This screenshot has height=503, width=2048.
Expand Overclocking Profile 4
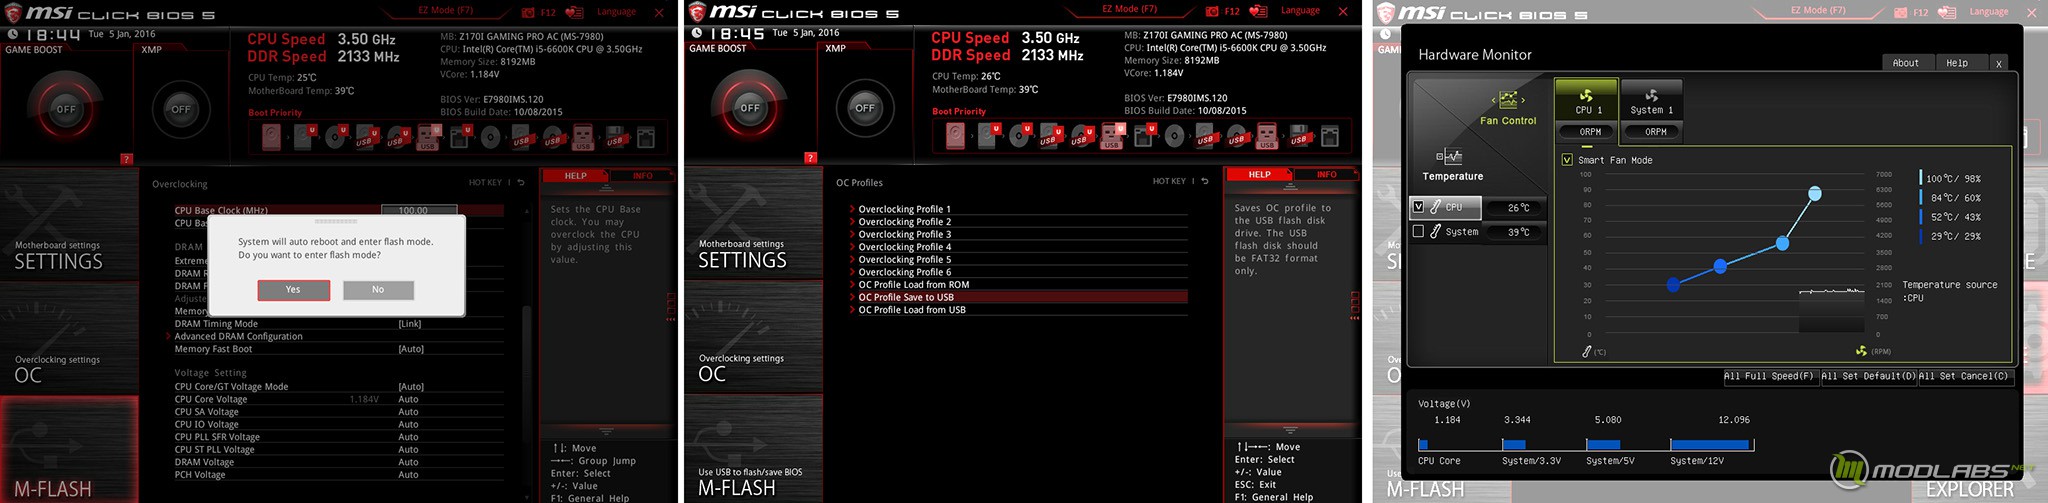click(1018, 247)
